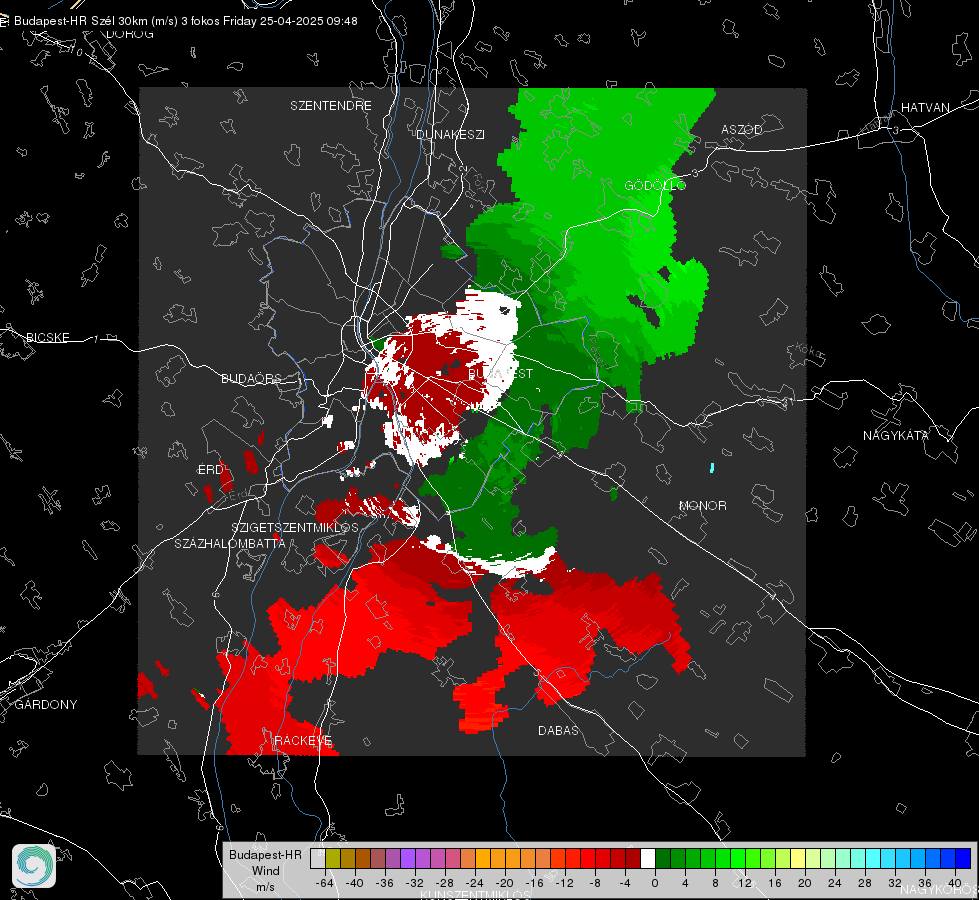Viewport: 979px width, 900px height.
Task: Click the 16 legend value
Action: click(775, 883)
